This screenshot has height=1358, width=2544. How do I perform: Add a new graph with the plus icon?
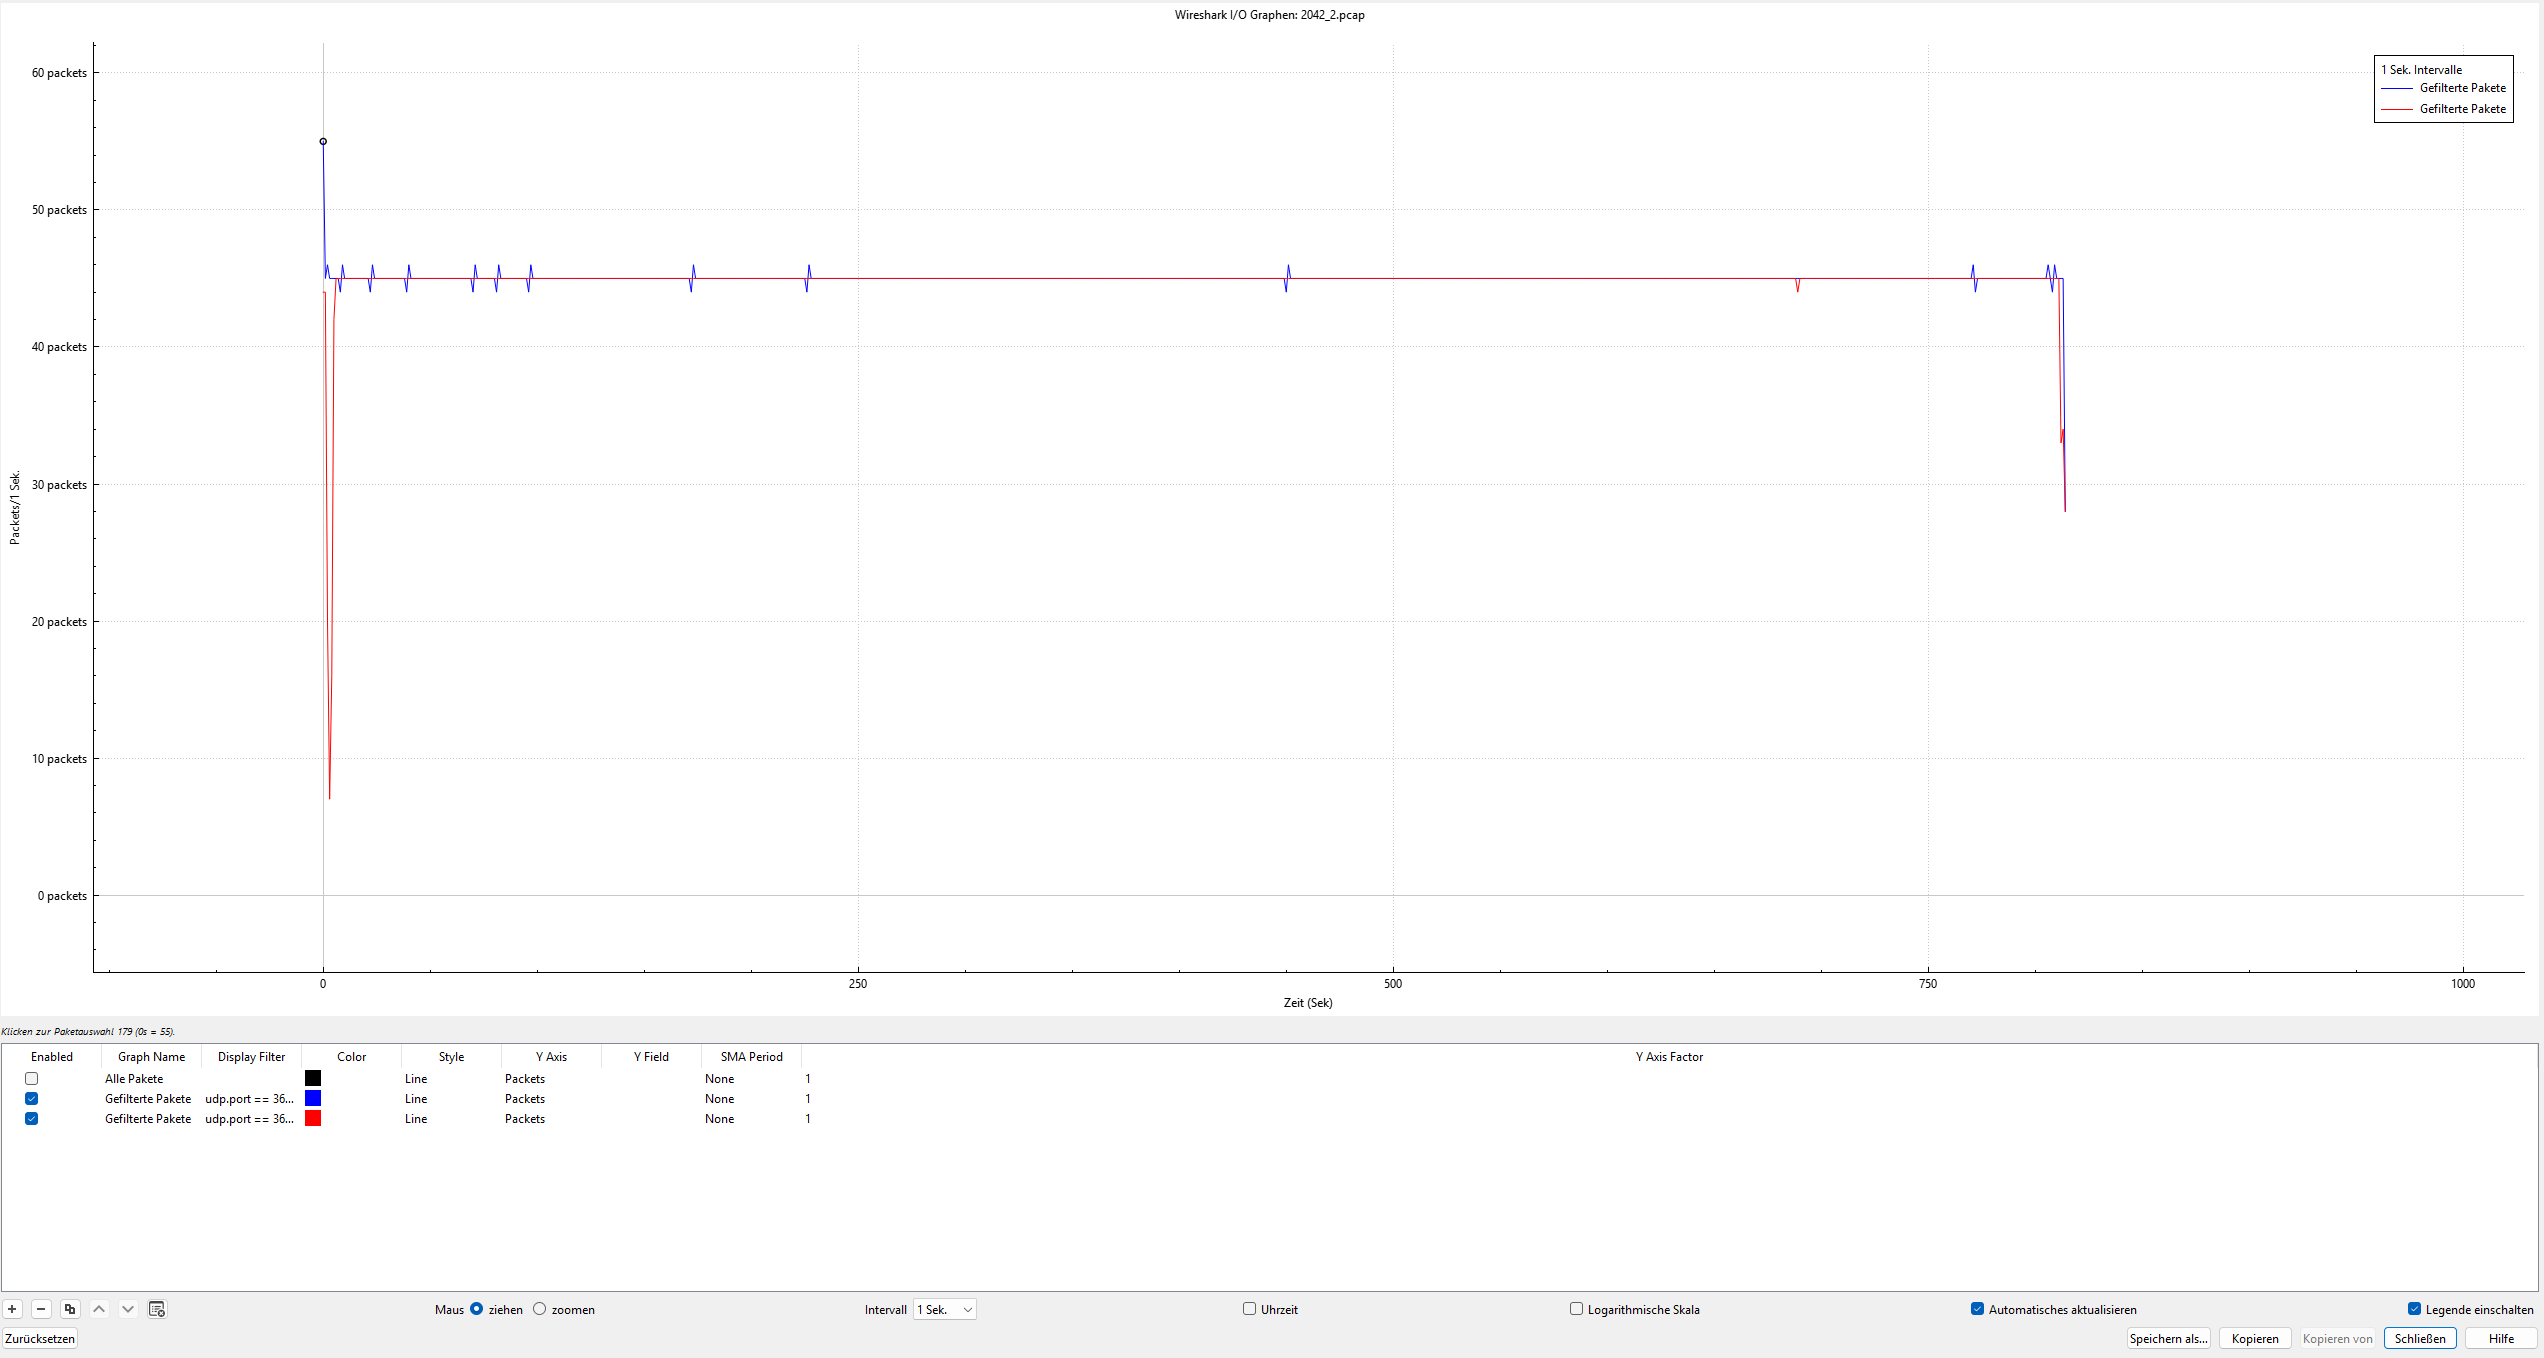(x=12, y=1309)
